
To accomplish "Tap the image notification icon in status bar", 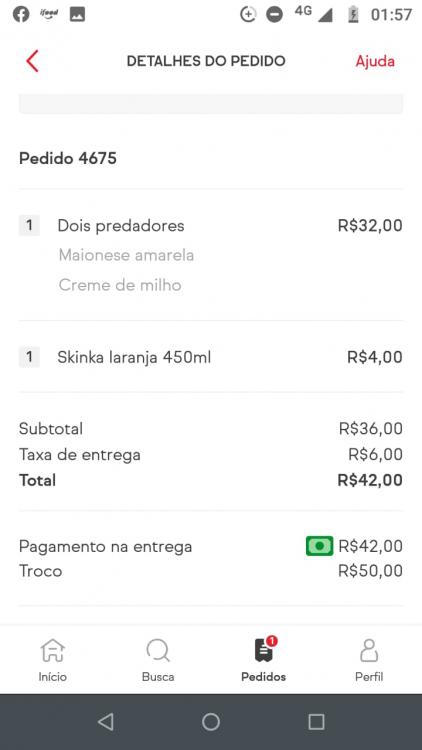I will [77, 14].
